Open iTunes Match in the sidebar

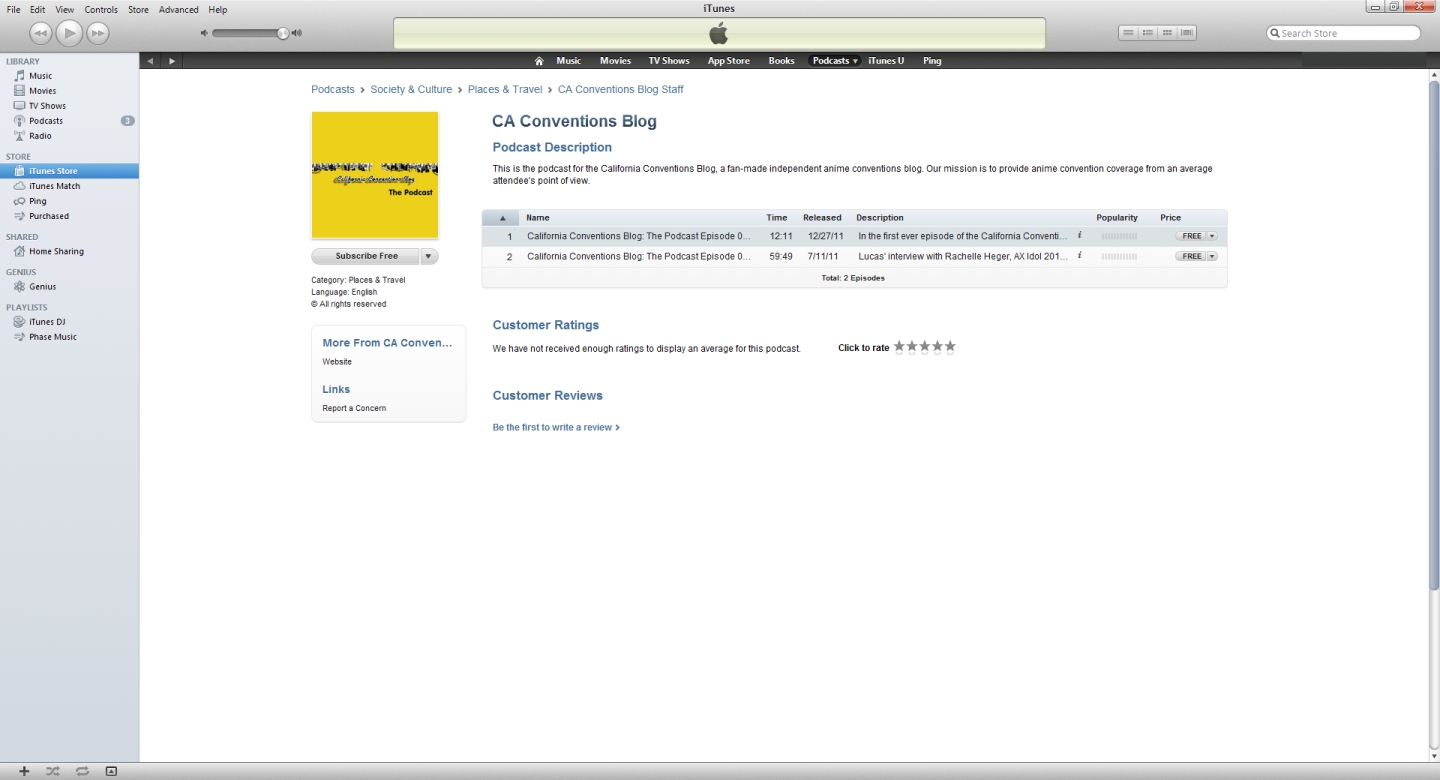coord(54,186)
